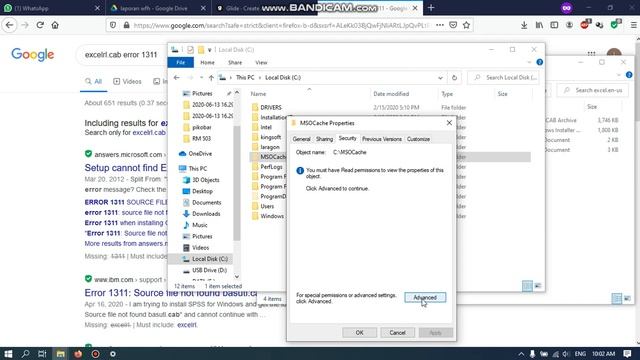Open a new Firefox tab
This screenshot has height=360, width=640.
tap(431, 8)
